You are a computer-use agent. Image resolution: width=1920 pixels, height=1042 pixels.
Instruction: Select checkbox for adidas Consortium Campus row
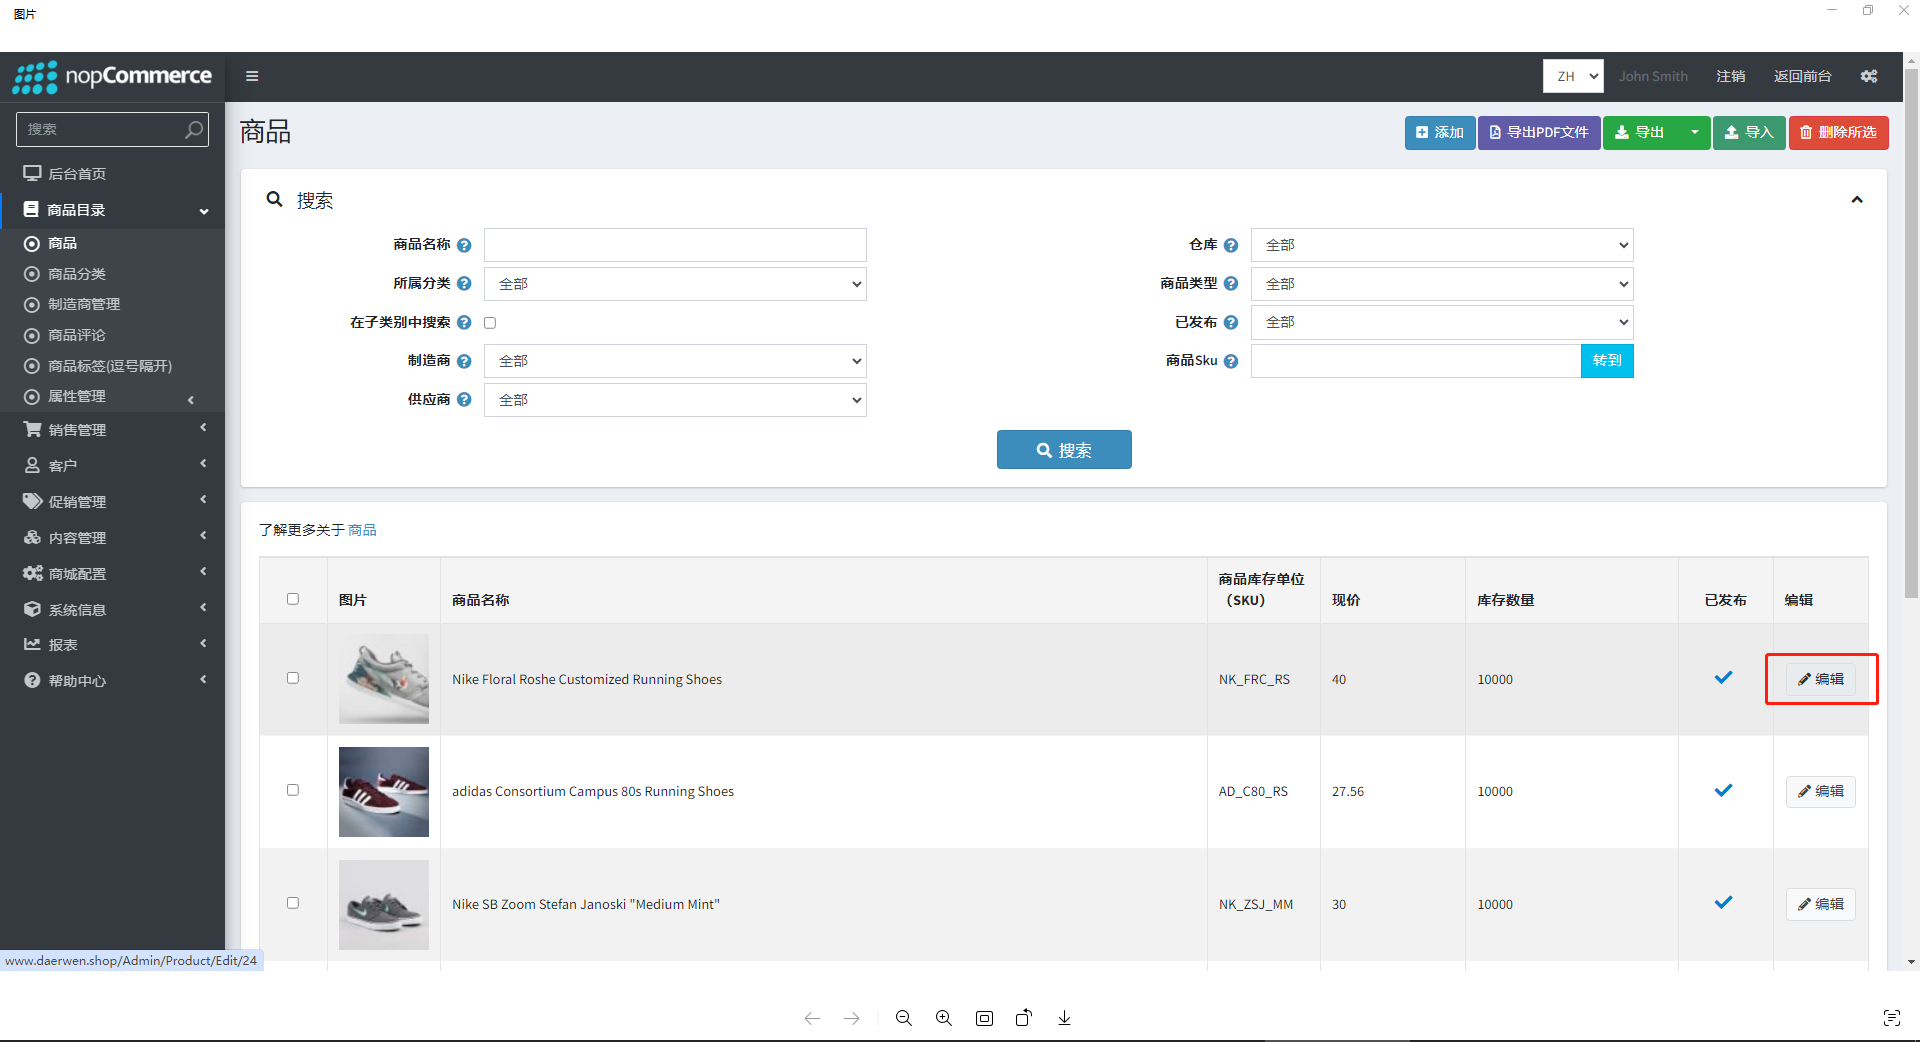(x=293, y=790)
